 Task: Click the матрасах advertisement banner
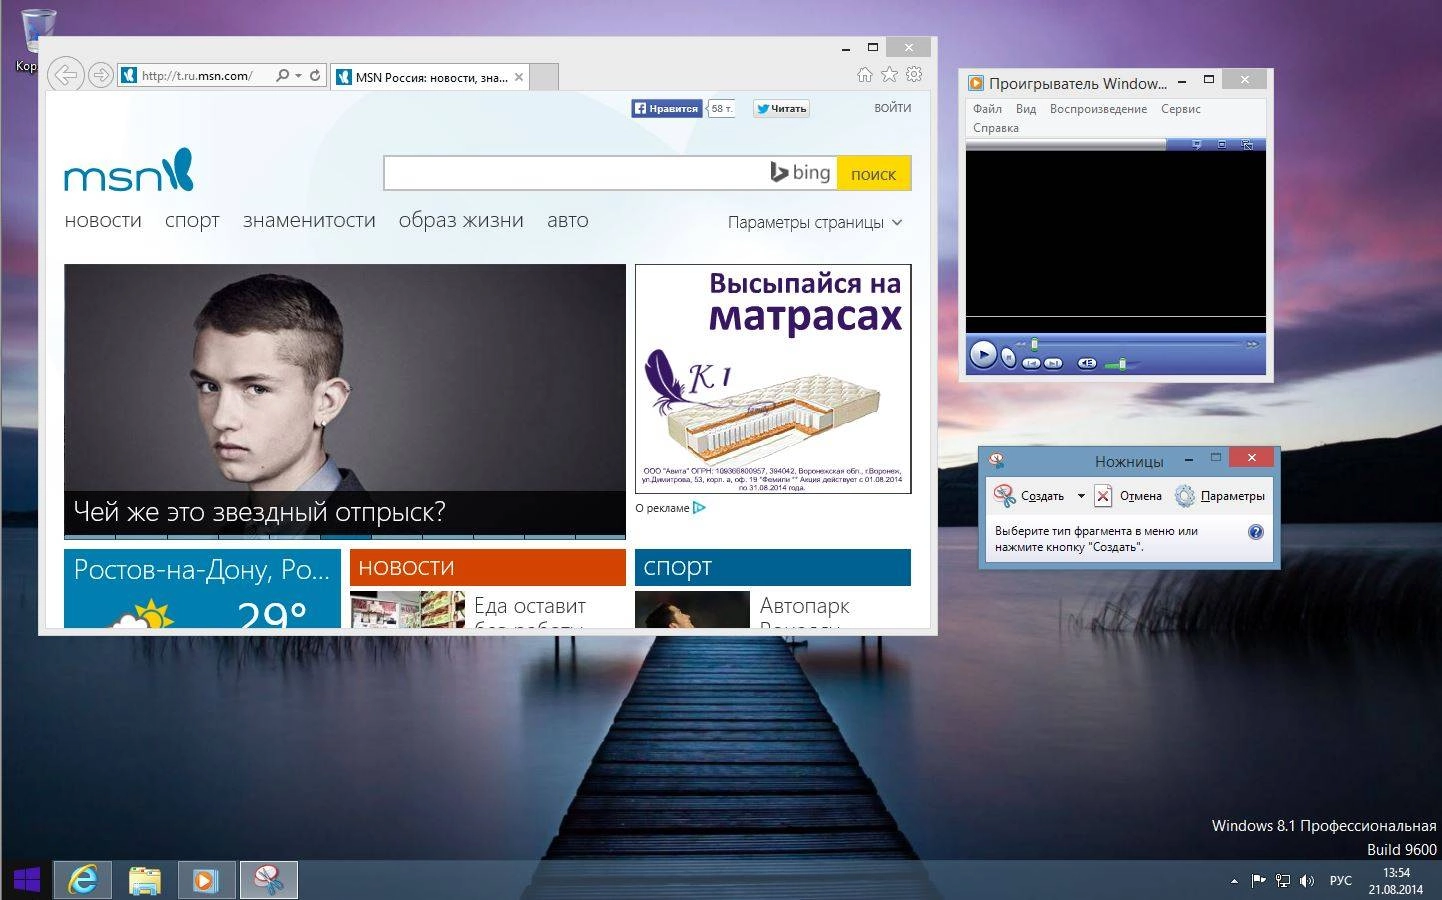click(773, 379)
